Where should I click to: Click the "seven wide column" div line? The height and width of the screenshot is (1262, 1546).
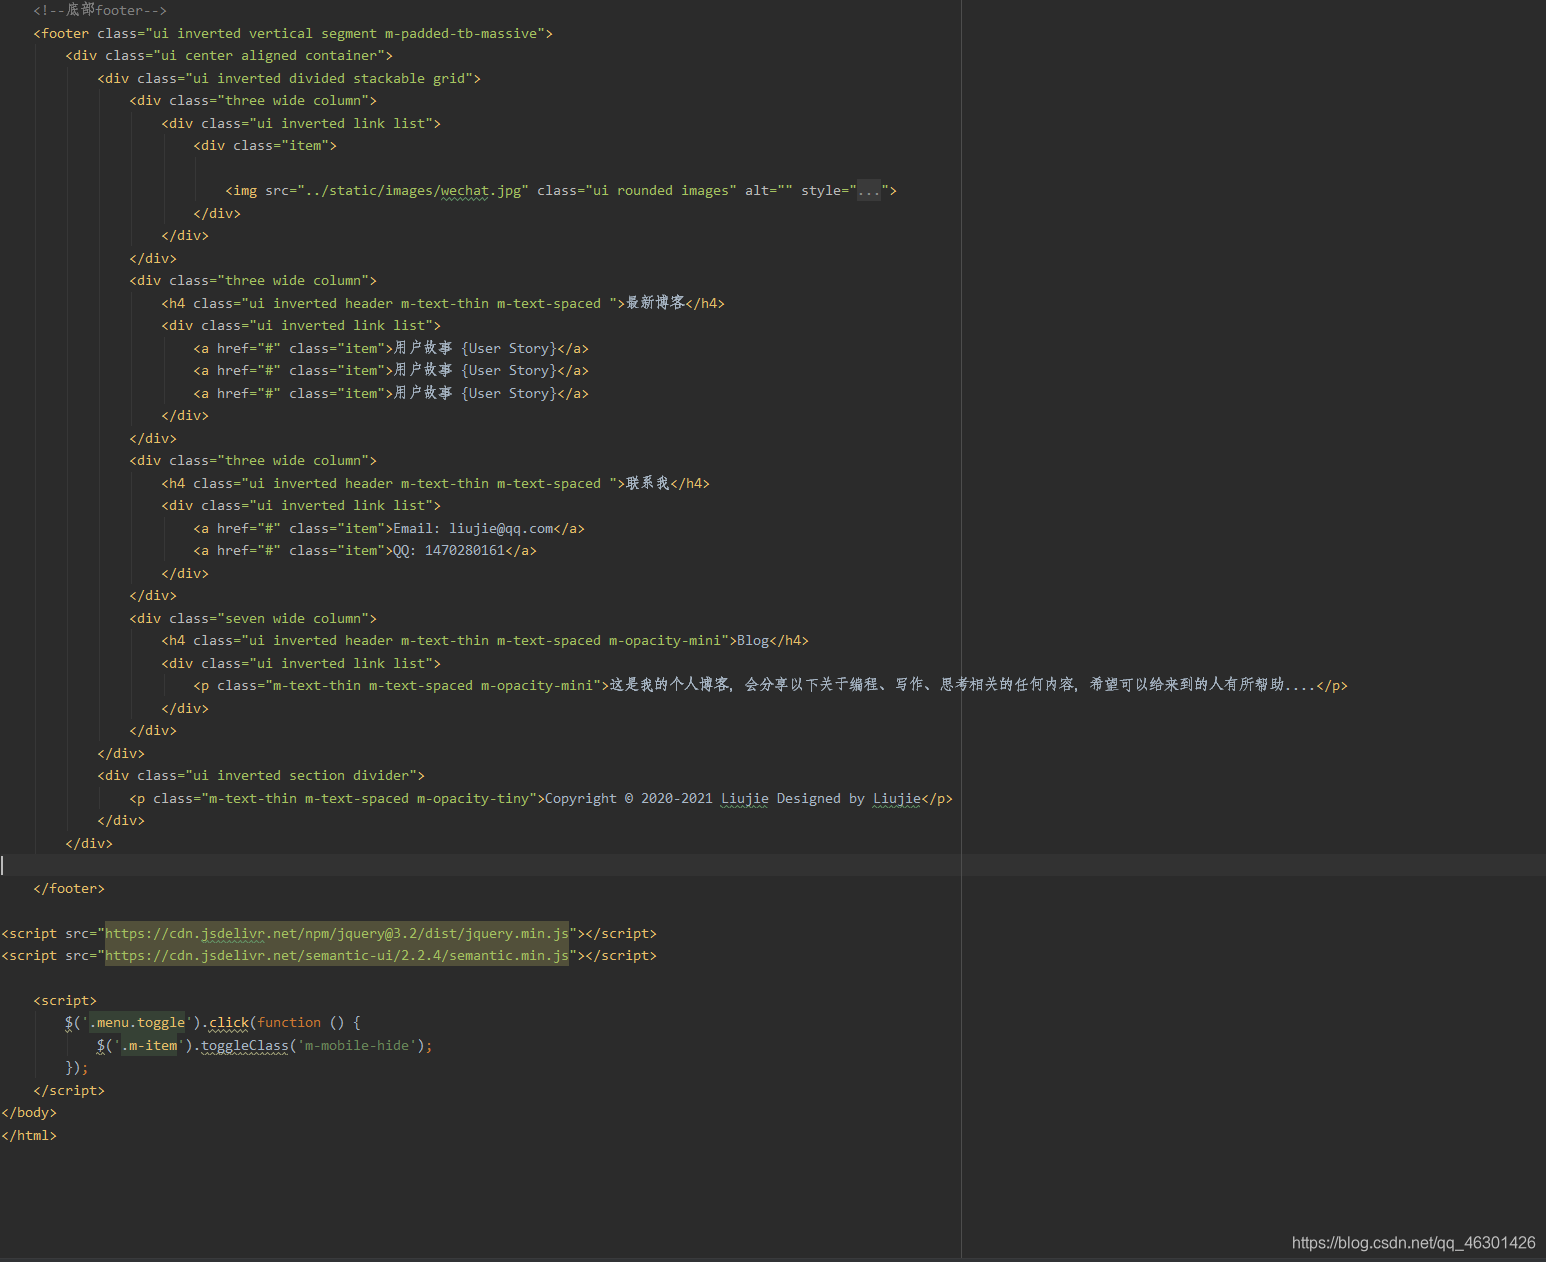pyautogui.click(x=253, y=618)
